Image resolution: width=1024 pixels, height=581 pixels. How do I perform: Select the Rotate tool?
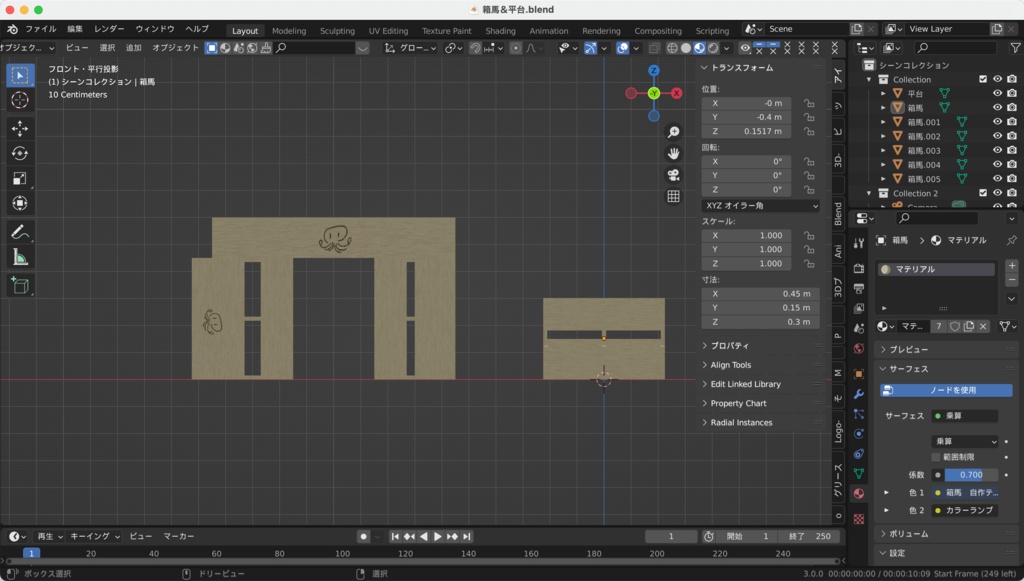pyautogui.click(x=20, y=153)
